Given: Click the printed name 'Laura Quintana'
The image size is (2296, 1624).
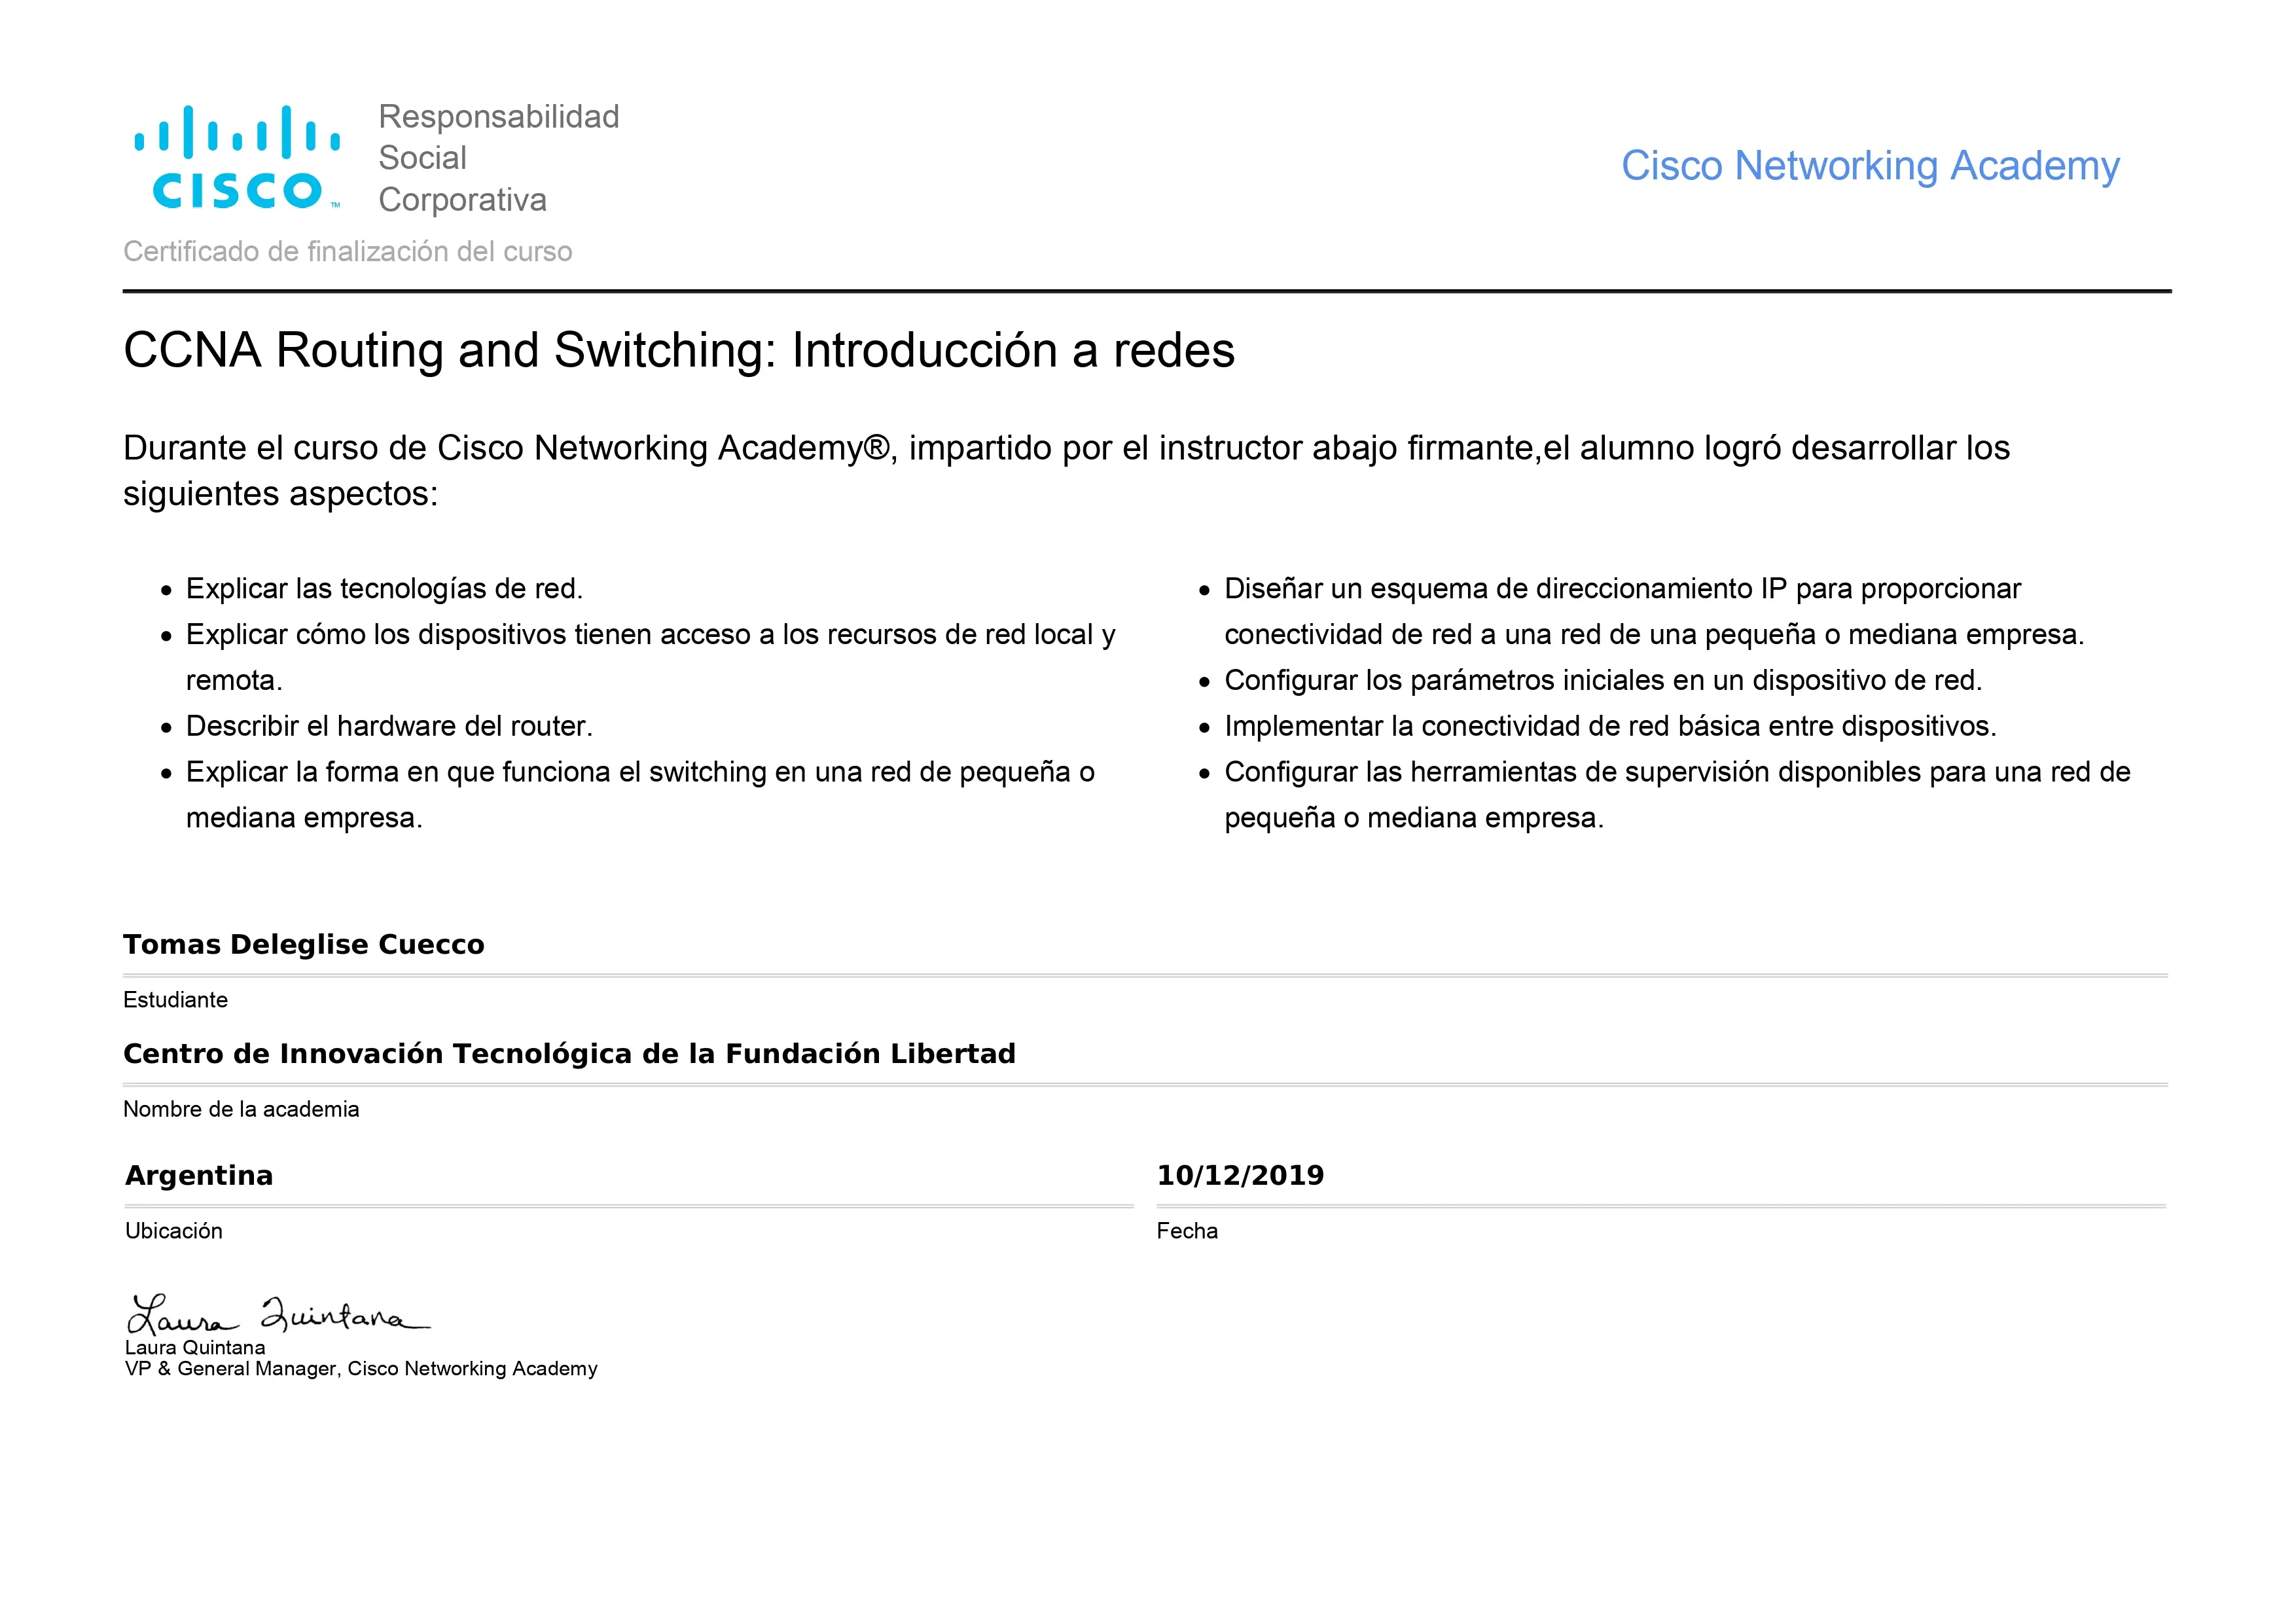Looking at the screenshot, I should 195,1348.
